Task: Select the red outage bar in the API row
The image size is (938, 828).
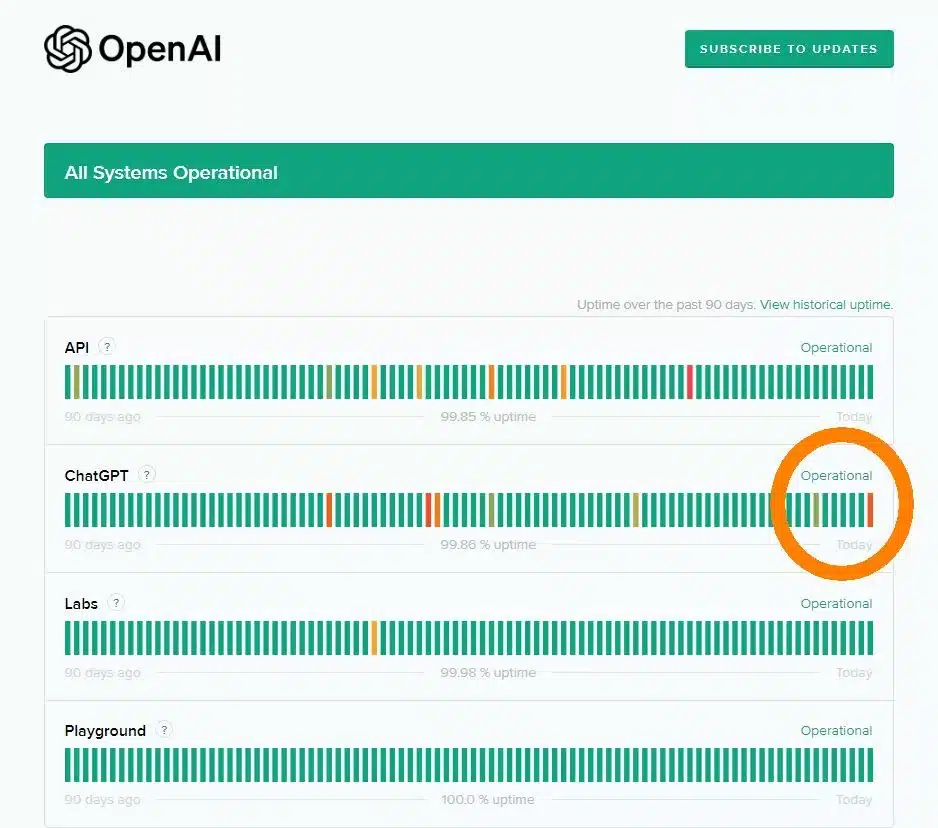Action: [x=690, y=382]
